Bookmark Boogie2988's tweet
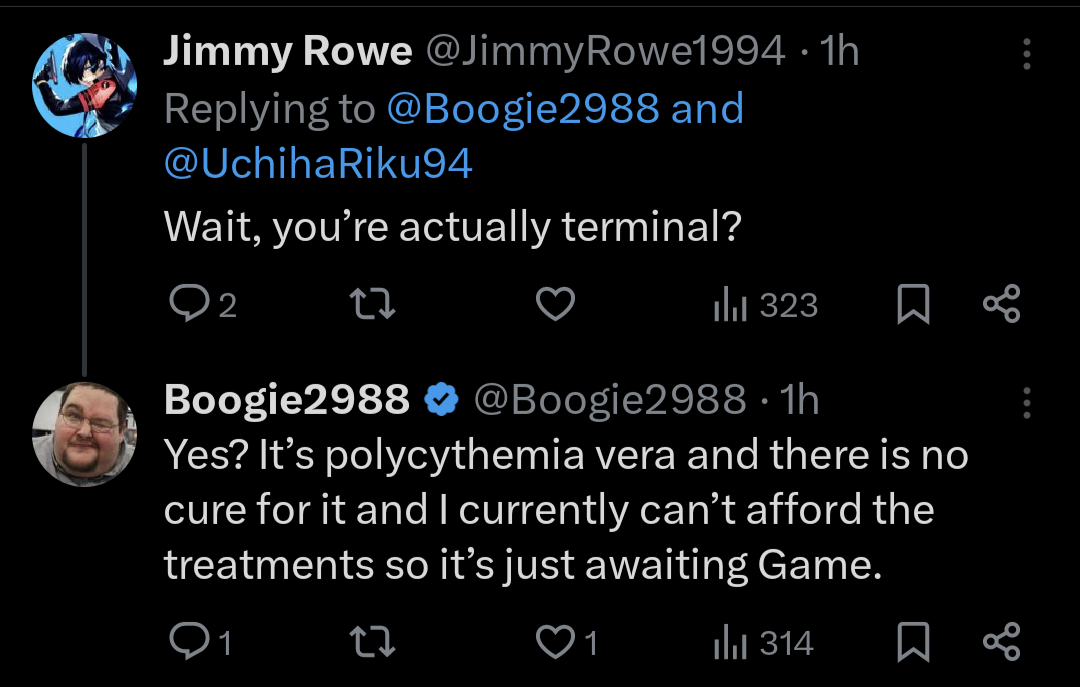The width and height of the screenshot is (1080, 687). click(913, 642)
